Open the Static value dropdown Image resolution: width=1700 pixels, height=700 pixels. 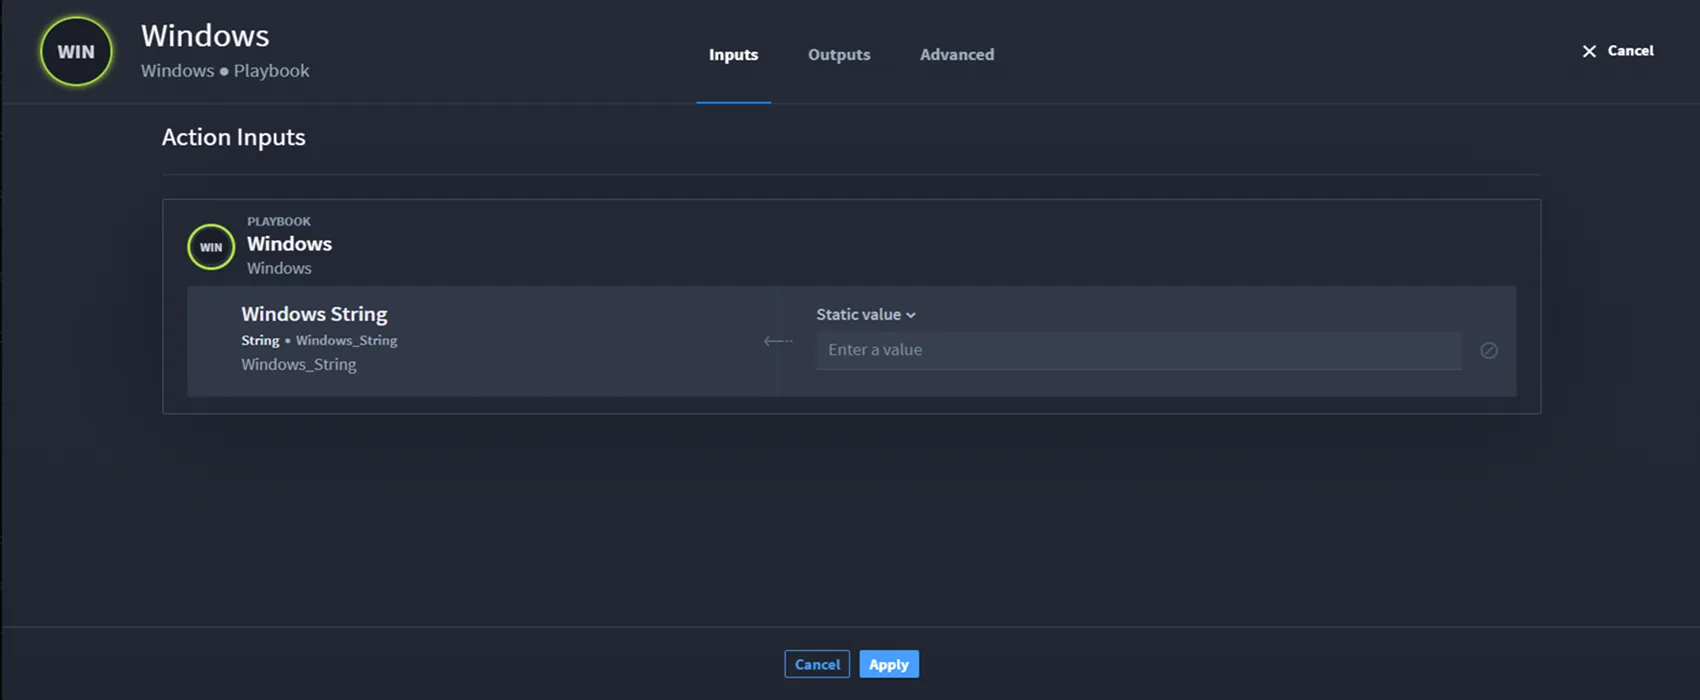[866, 314]
